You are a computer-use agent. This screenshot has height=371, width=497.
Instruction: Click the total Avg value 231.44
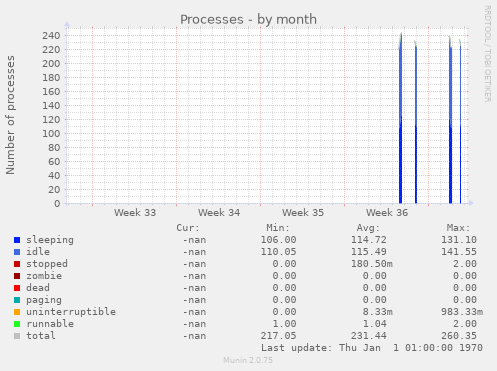[x=369, y=336]
